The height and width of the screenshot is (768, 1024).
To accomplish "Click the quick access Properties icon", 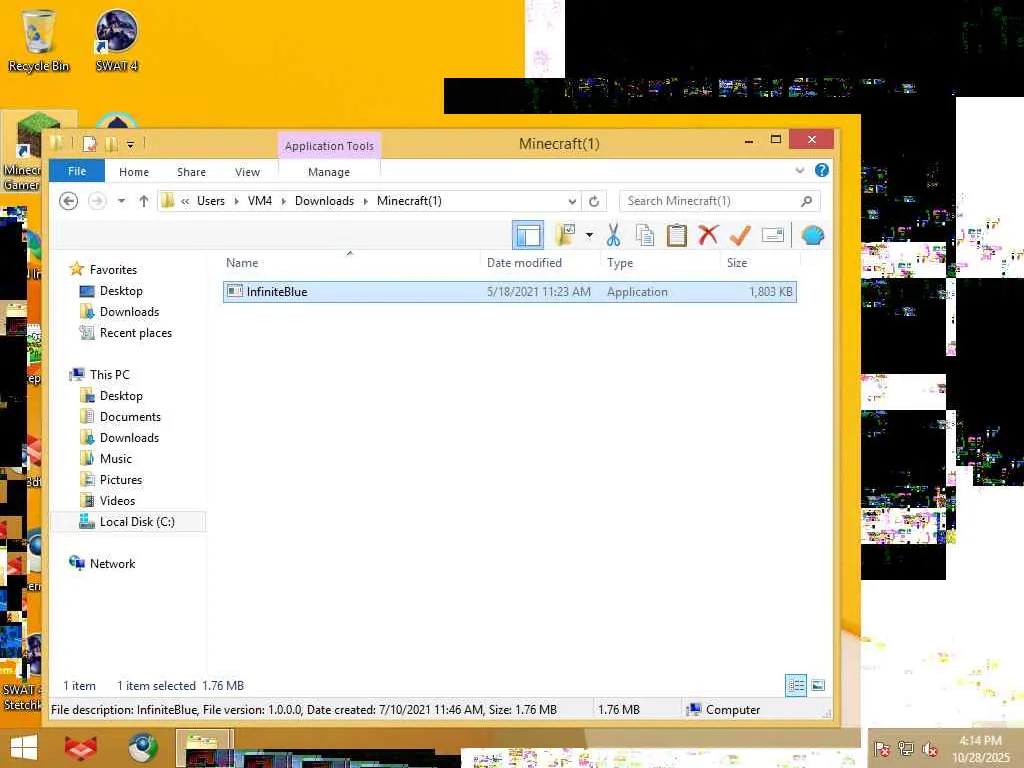I will coord(89,144).
